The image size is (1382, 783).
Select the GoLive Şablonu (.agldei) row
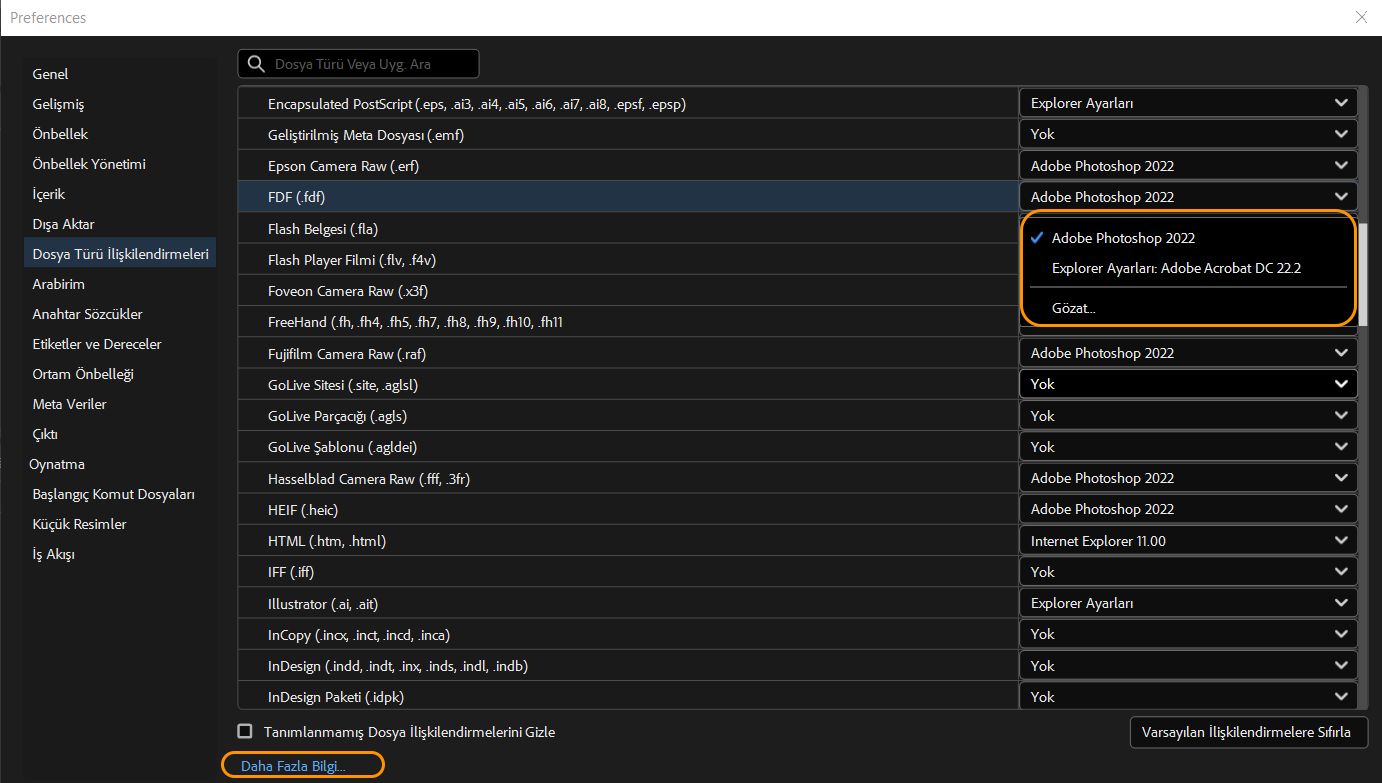(x=628, y=447)
